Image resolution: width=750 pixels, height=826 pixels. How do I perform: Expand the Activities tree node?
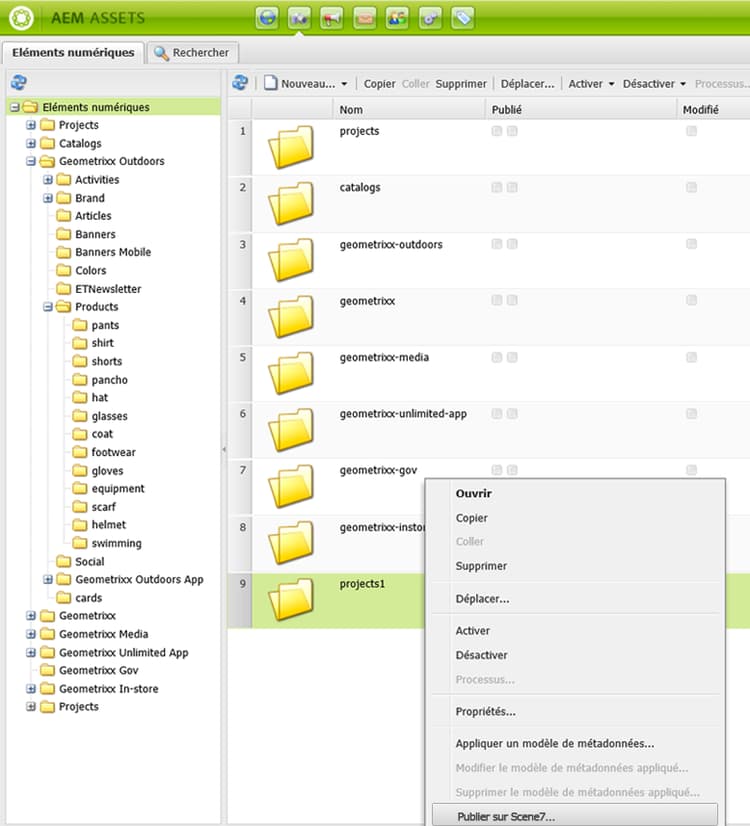[48, 180]
